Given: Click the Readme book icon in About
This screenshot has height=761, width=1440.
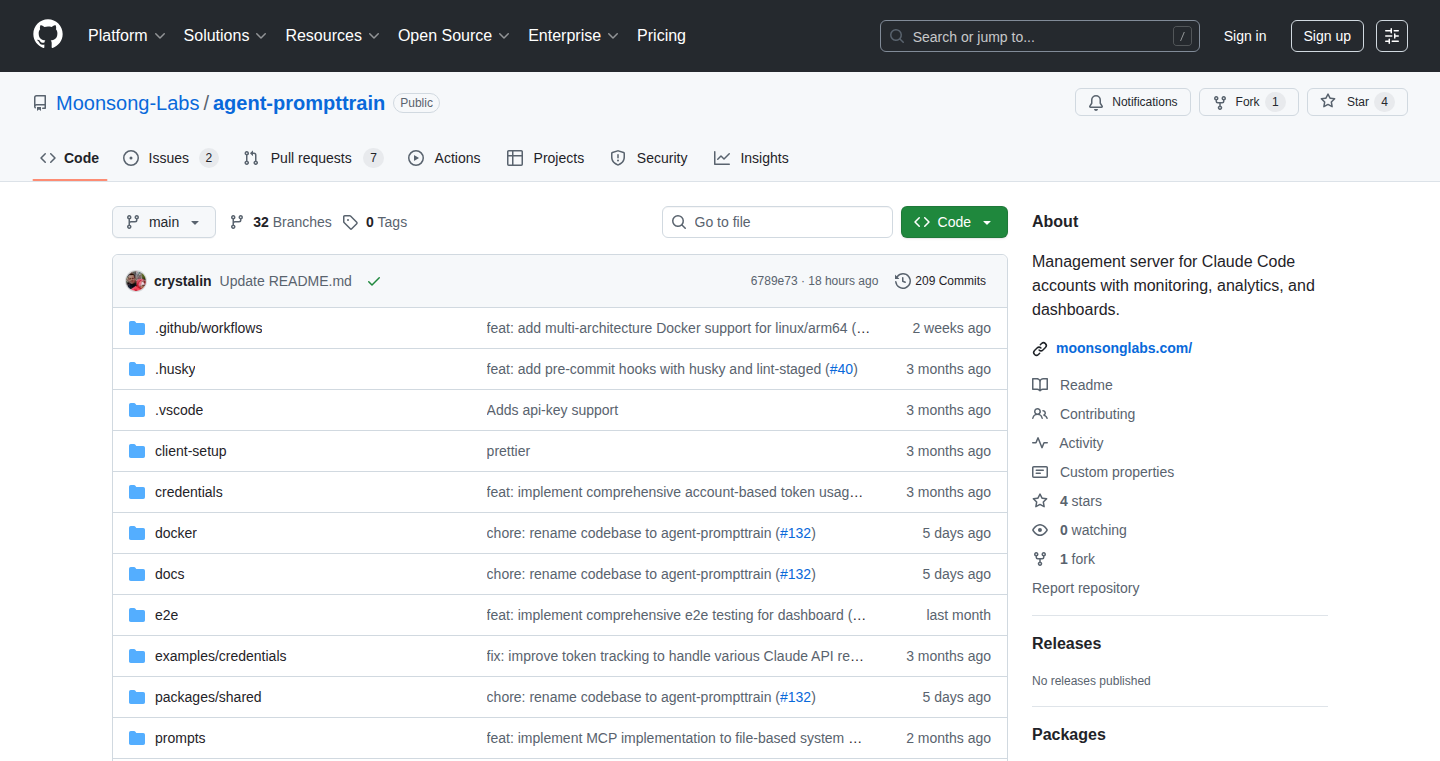Looking at the screenshot, I should 1040,385.
